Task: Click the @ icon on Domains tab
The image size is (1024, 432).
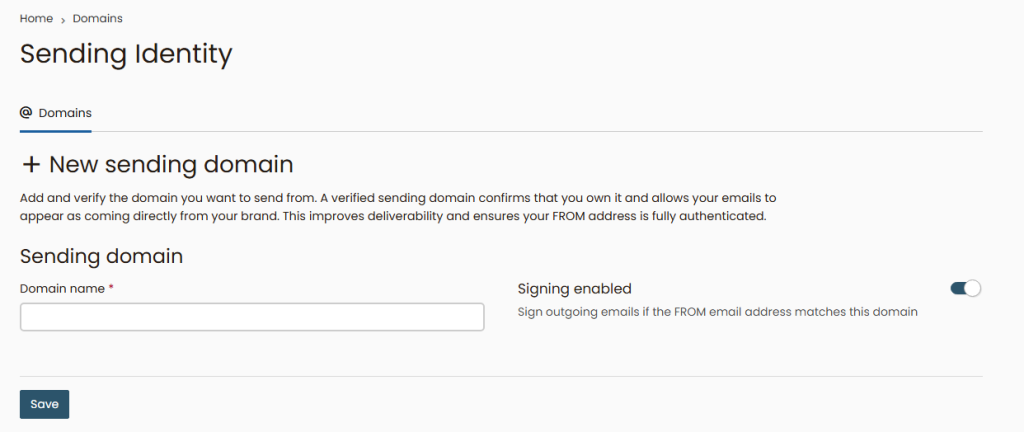Action: pyautogui.click(x=26, y=113)
